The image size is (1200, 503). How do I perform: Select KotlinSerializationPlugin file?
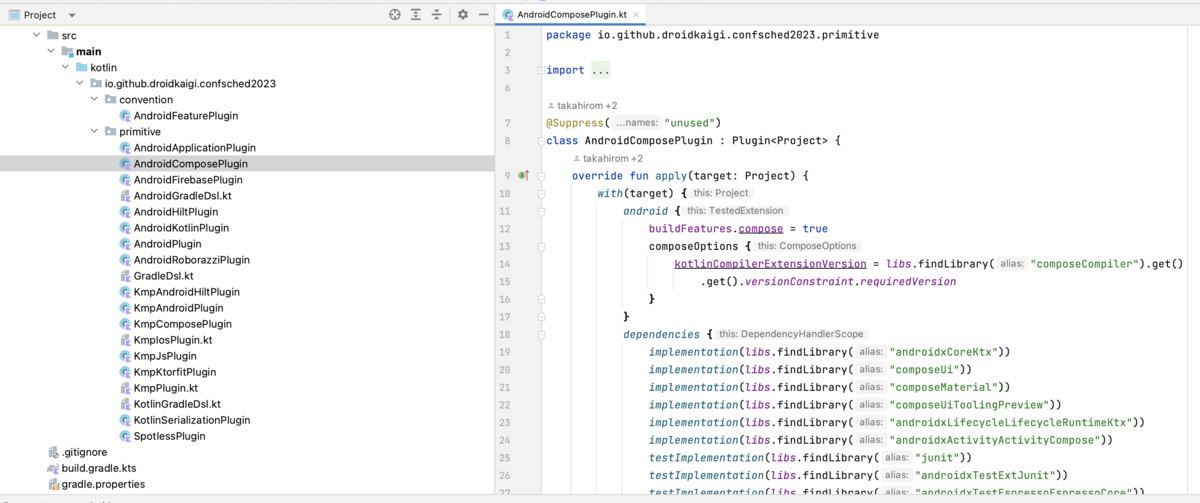click(x=184, y=420)
